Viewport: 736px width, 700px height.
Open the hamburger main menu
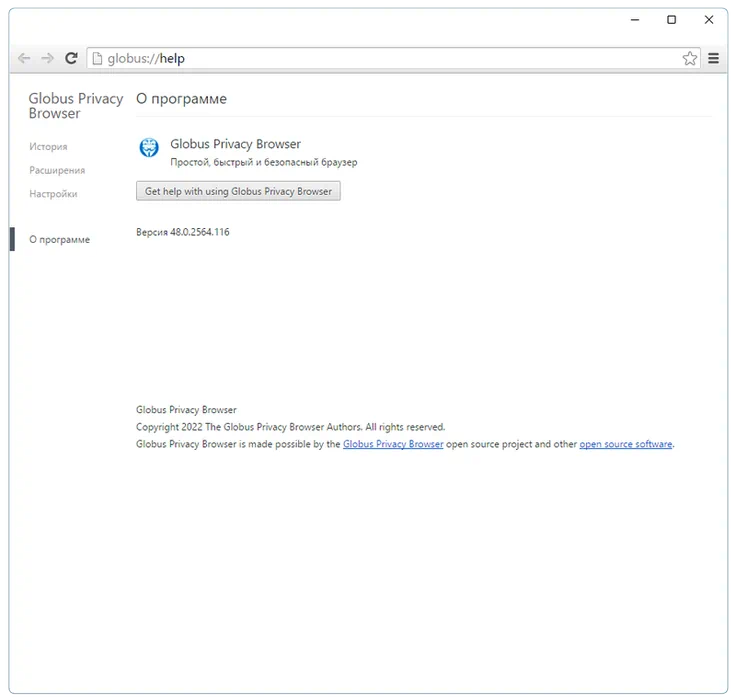(x=713, y=58)
